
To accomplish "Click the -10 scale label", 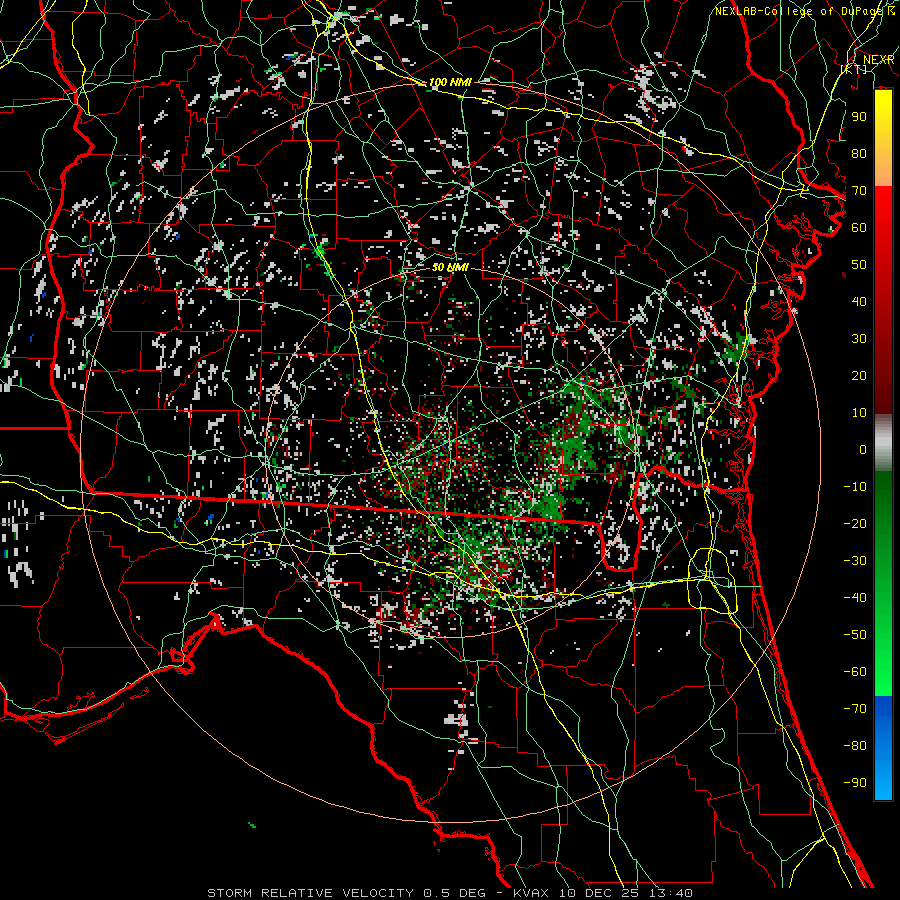I will click(855, 487).
